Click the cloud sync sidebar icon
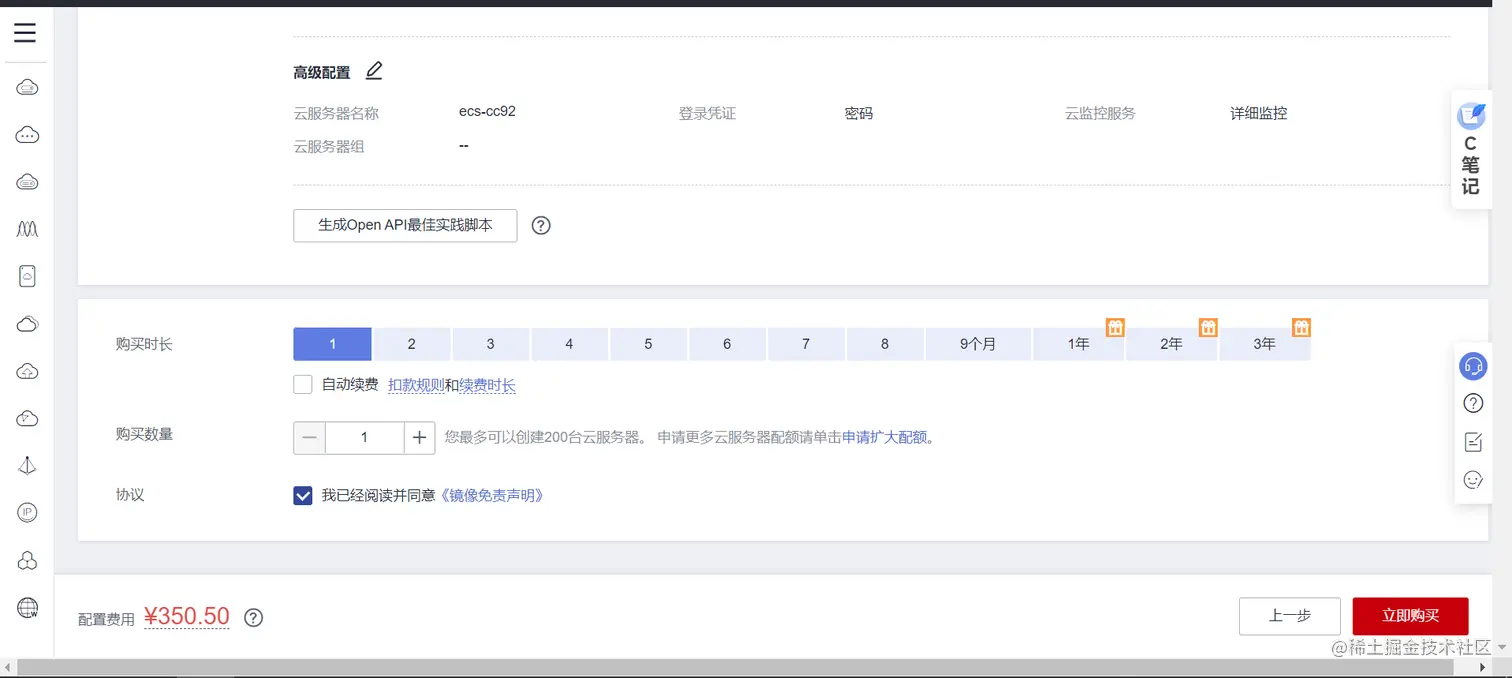Viewport: 1512px width, 678px height. pos(27,418)
